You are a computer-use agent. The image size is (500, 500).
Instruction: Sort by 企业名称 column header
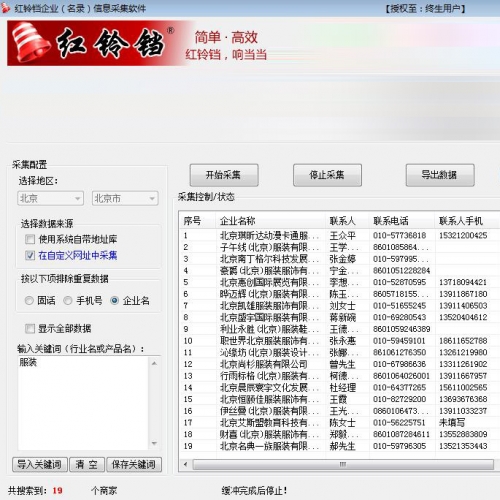coord(270,221)
